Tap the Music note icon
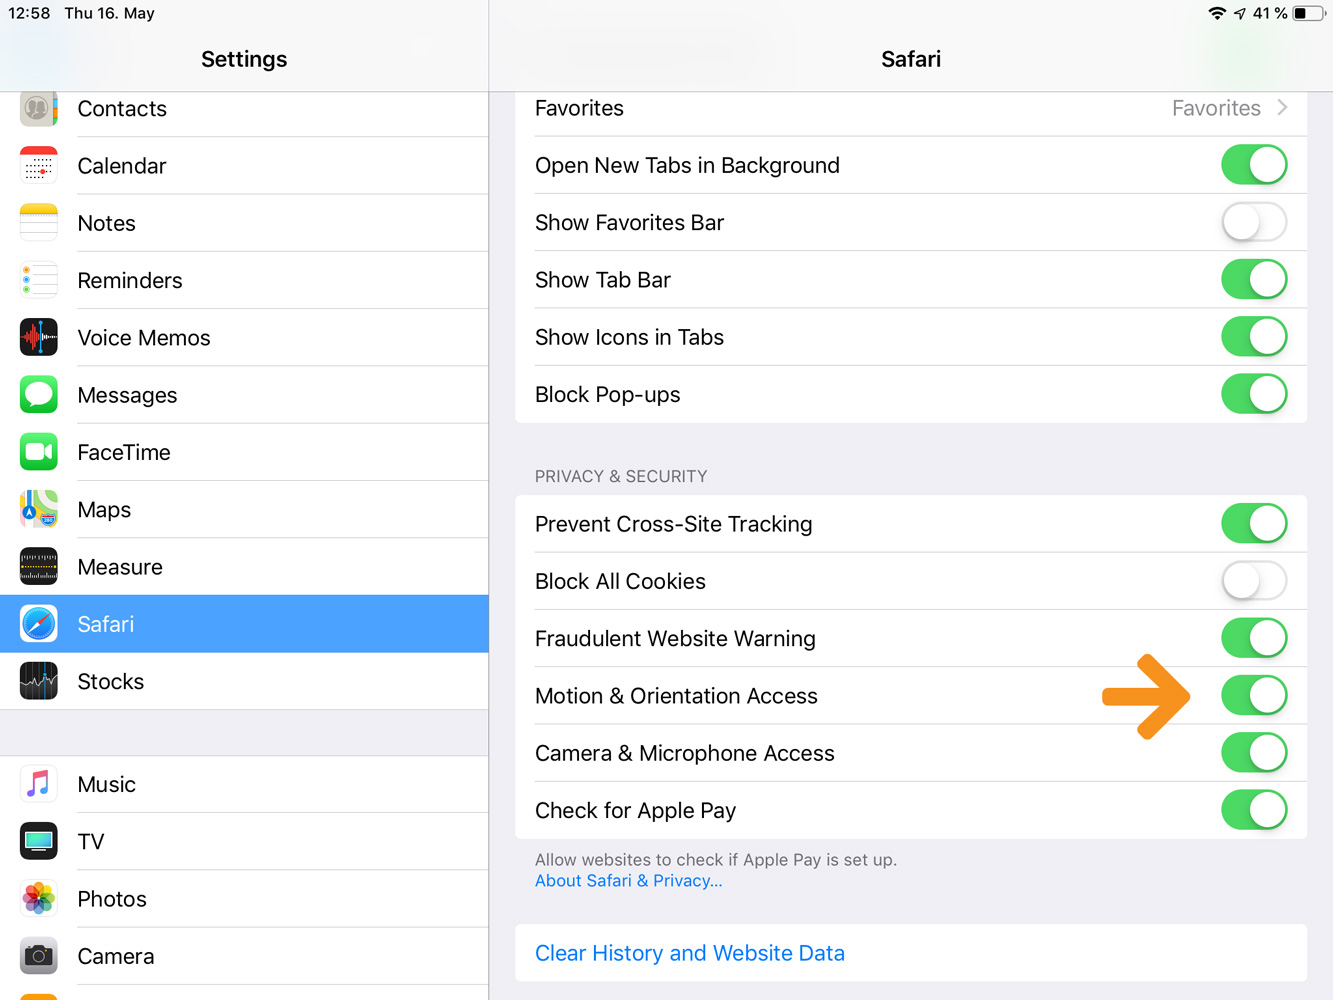1333x1000 pixels. (x=38, y=784)
